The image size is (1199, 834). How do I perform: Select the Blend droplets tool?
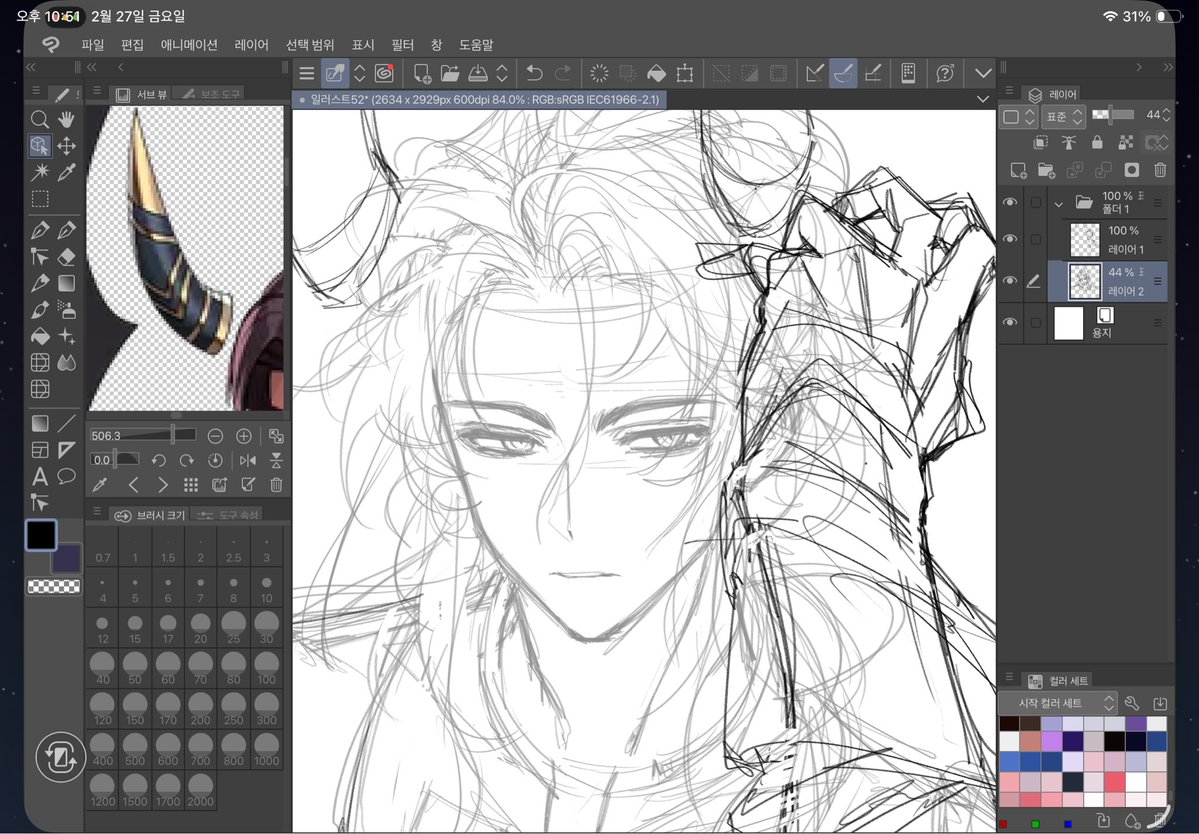click(67, 363)
